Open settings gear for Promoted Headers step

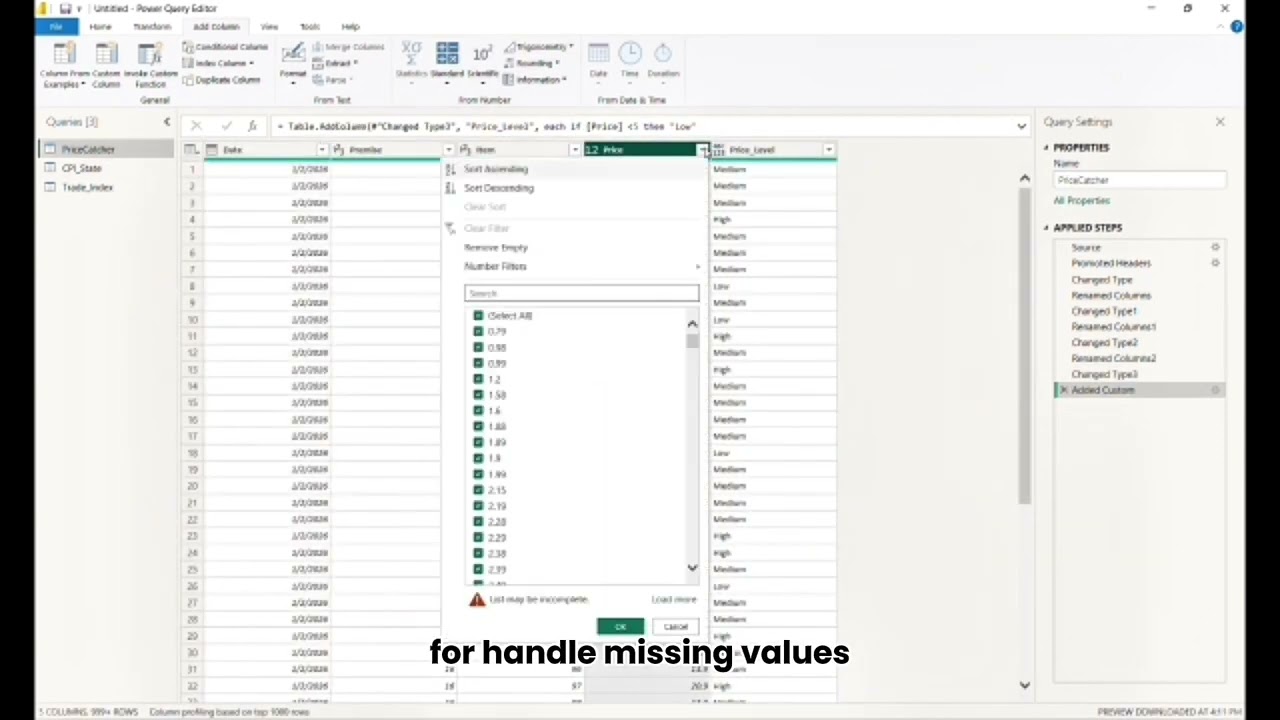[x=1215, y=263]
